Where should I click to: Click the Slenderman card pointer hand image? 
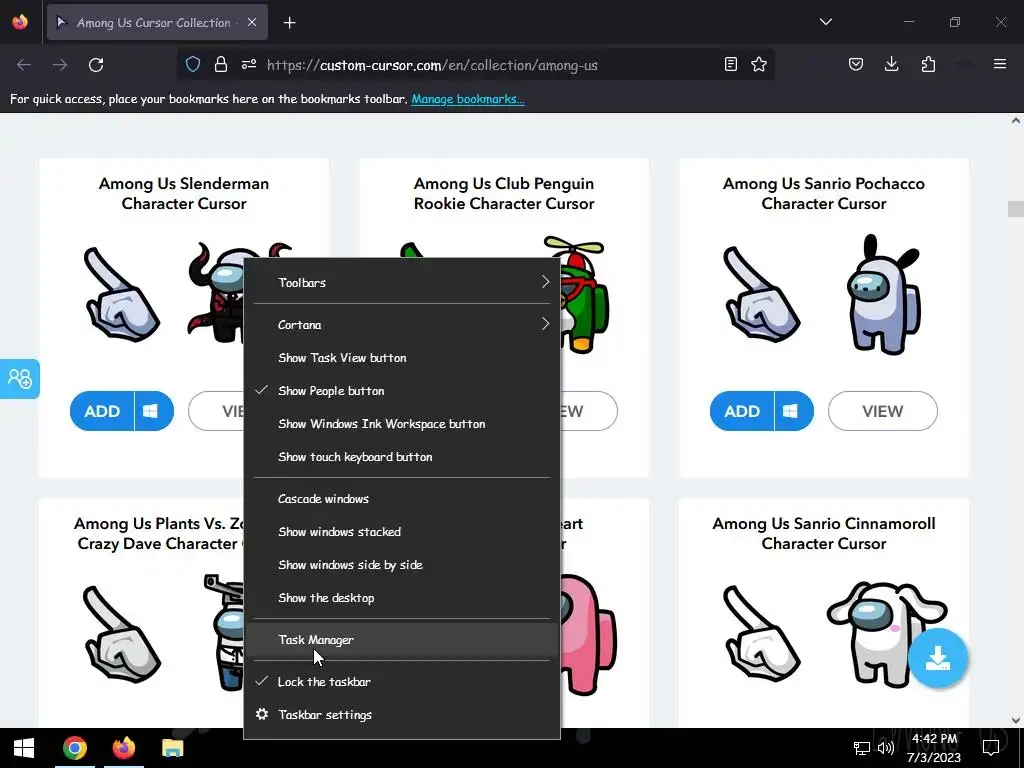pos(121,294)
